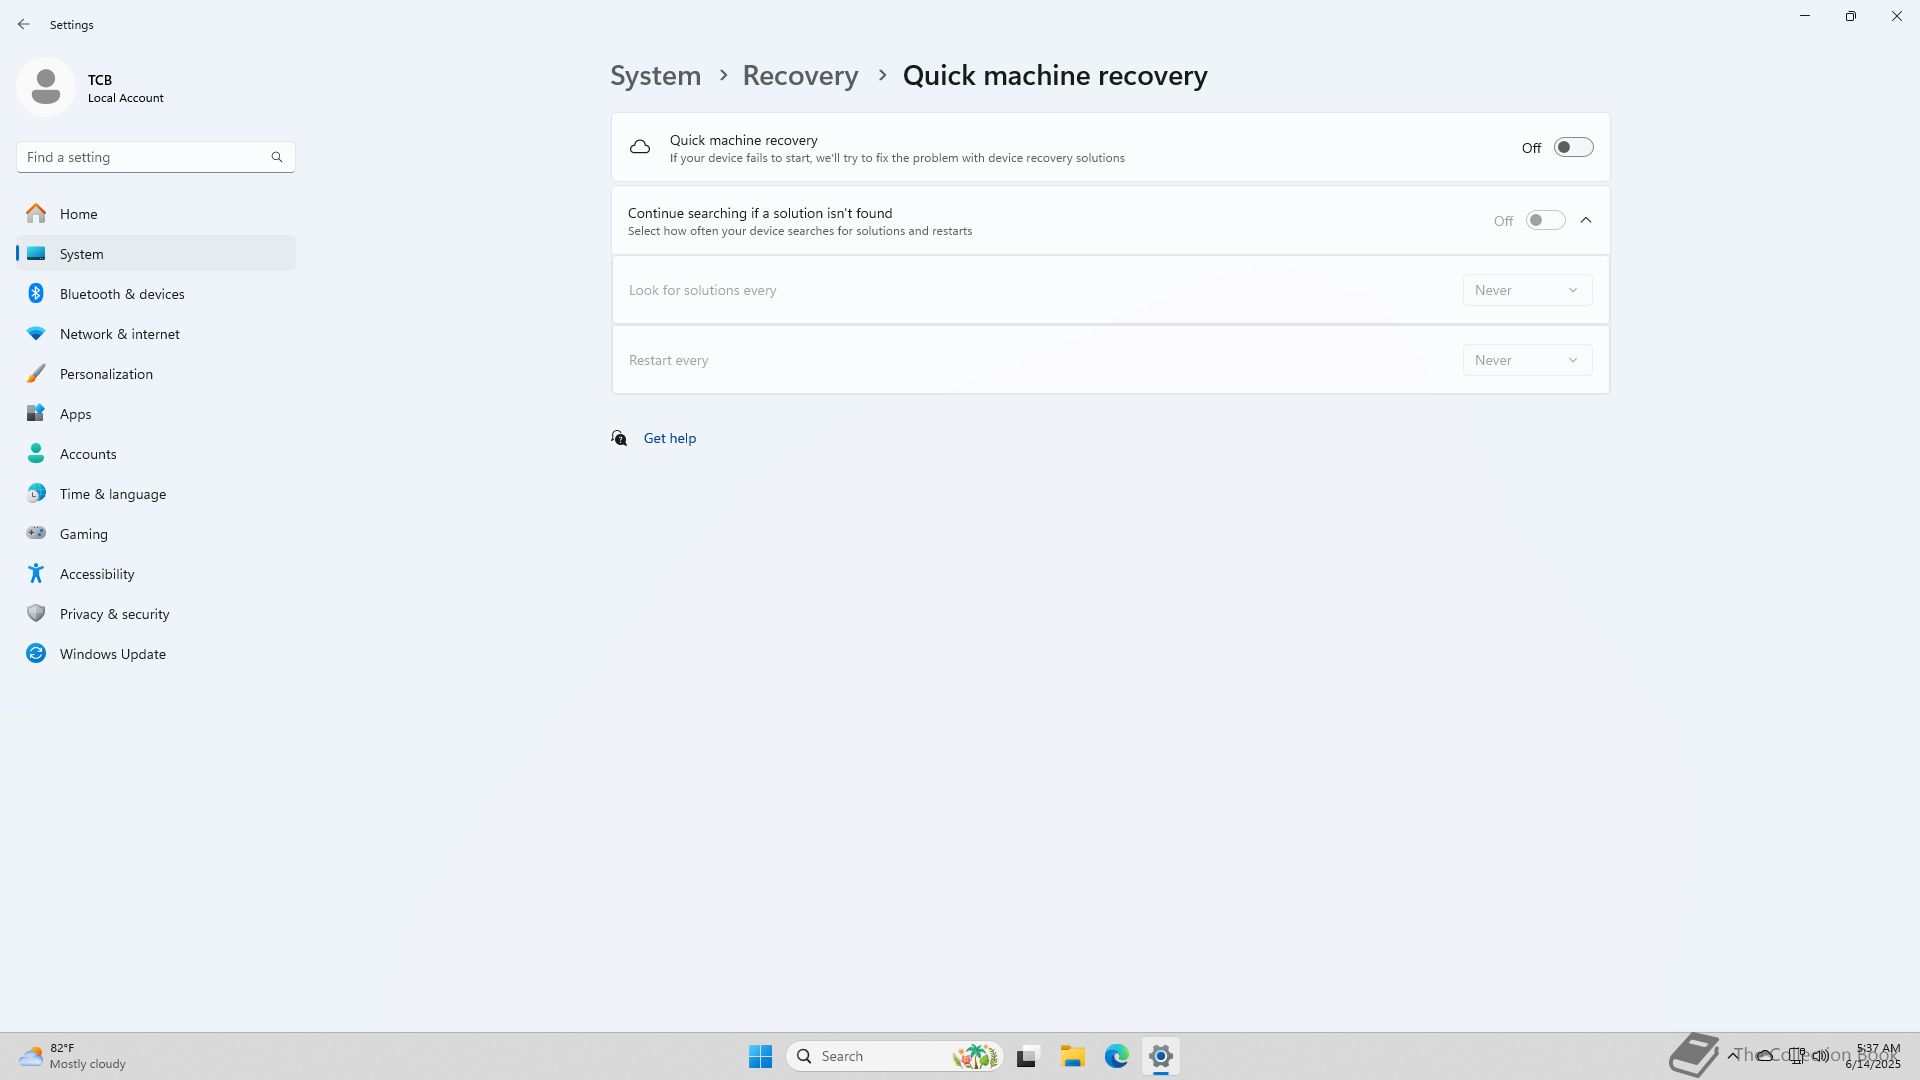Image resolution: width=1920 pixels, height=1080 pixels.
Task: Open Look for solutions every dropdown
Action: 1527,290
